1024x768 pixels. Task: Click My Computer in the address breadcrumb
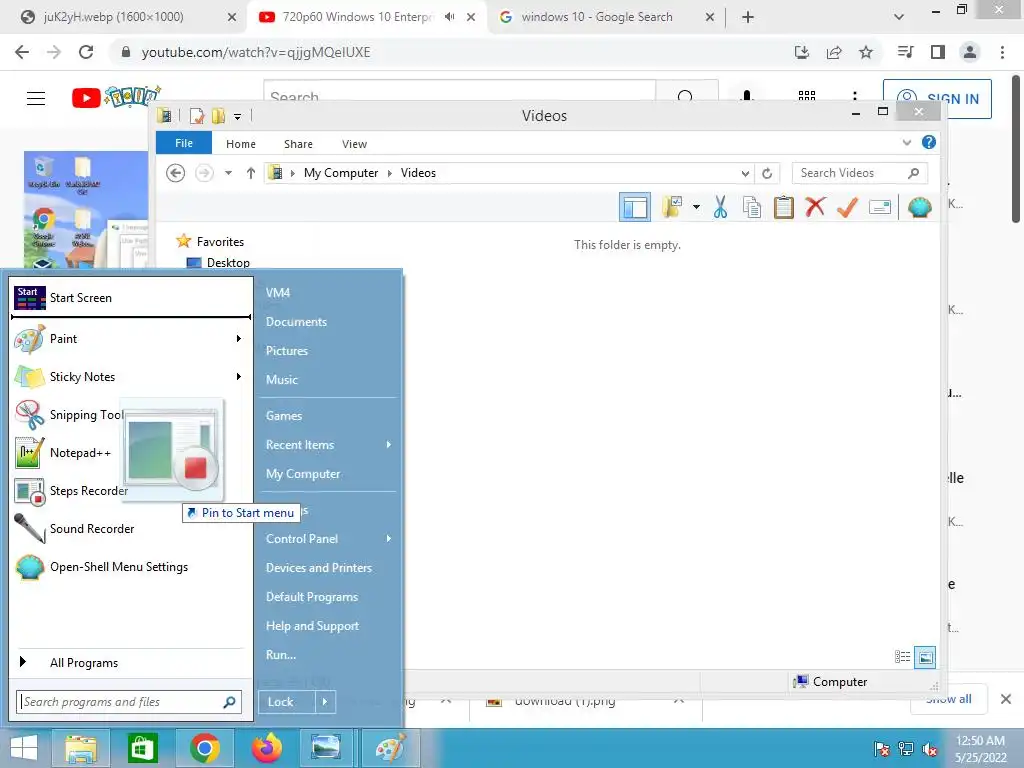[341, 173]
